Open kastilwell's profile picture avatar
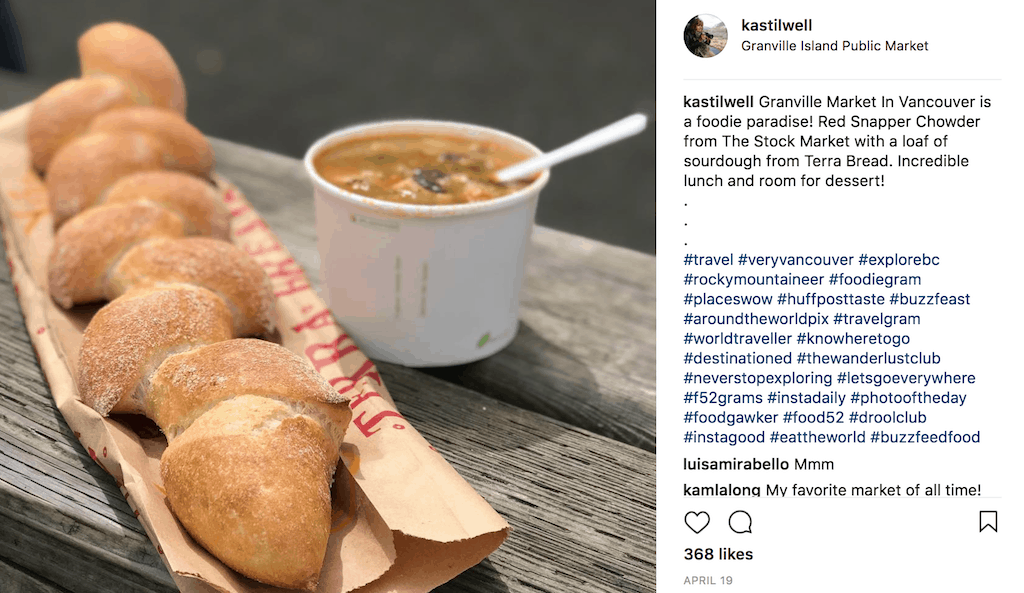Image resolution: width=1024 pixels, height=593 pixels. pos(705,36)
